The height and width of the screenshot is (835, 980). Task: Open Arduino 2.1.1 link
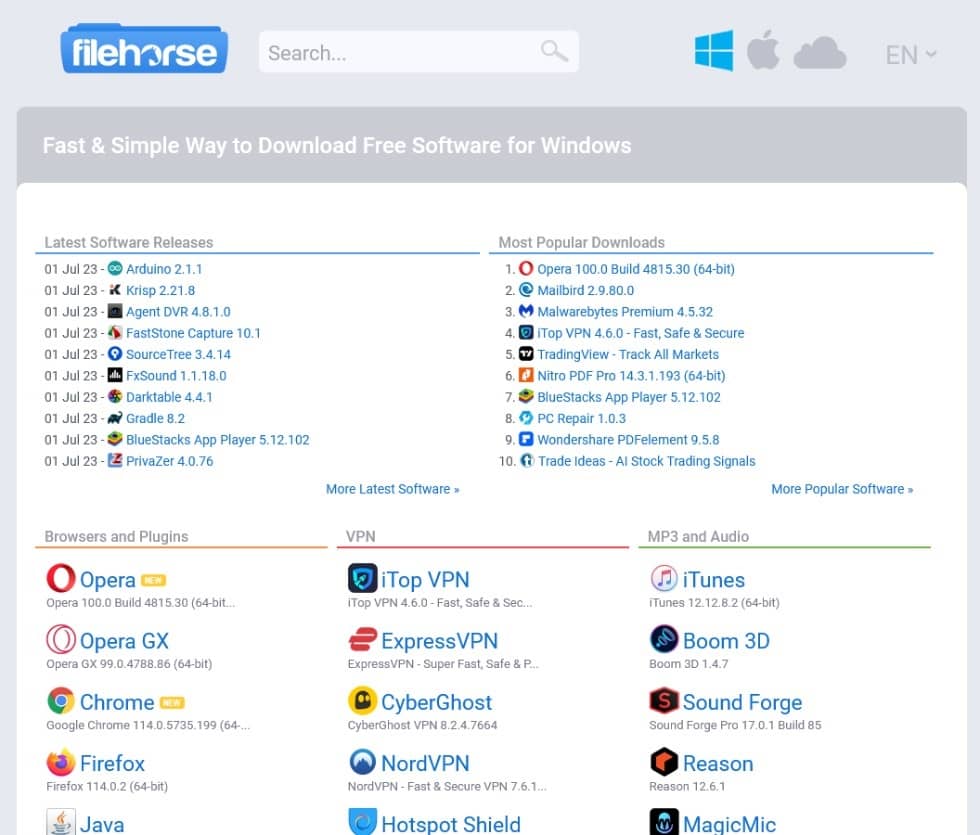click(x=164, y=269)
